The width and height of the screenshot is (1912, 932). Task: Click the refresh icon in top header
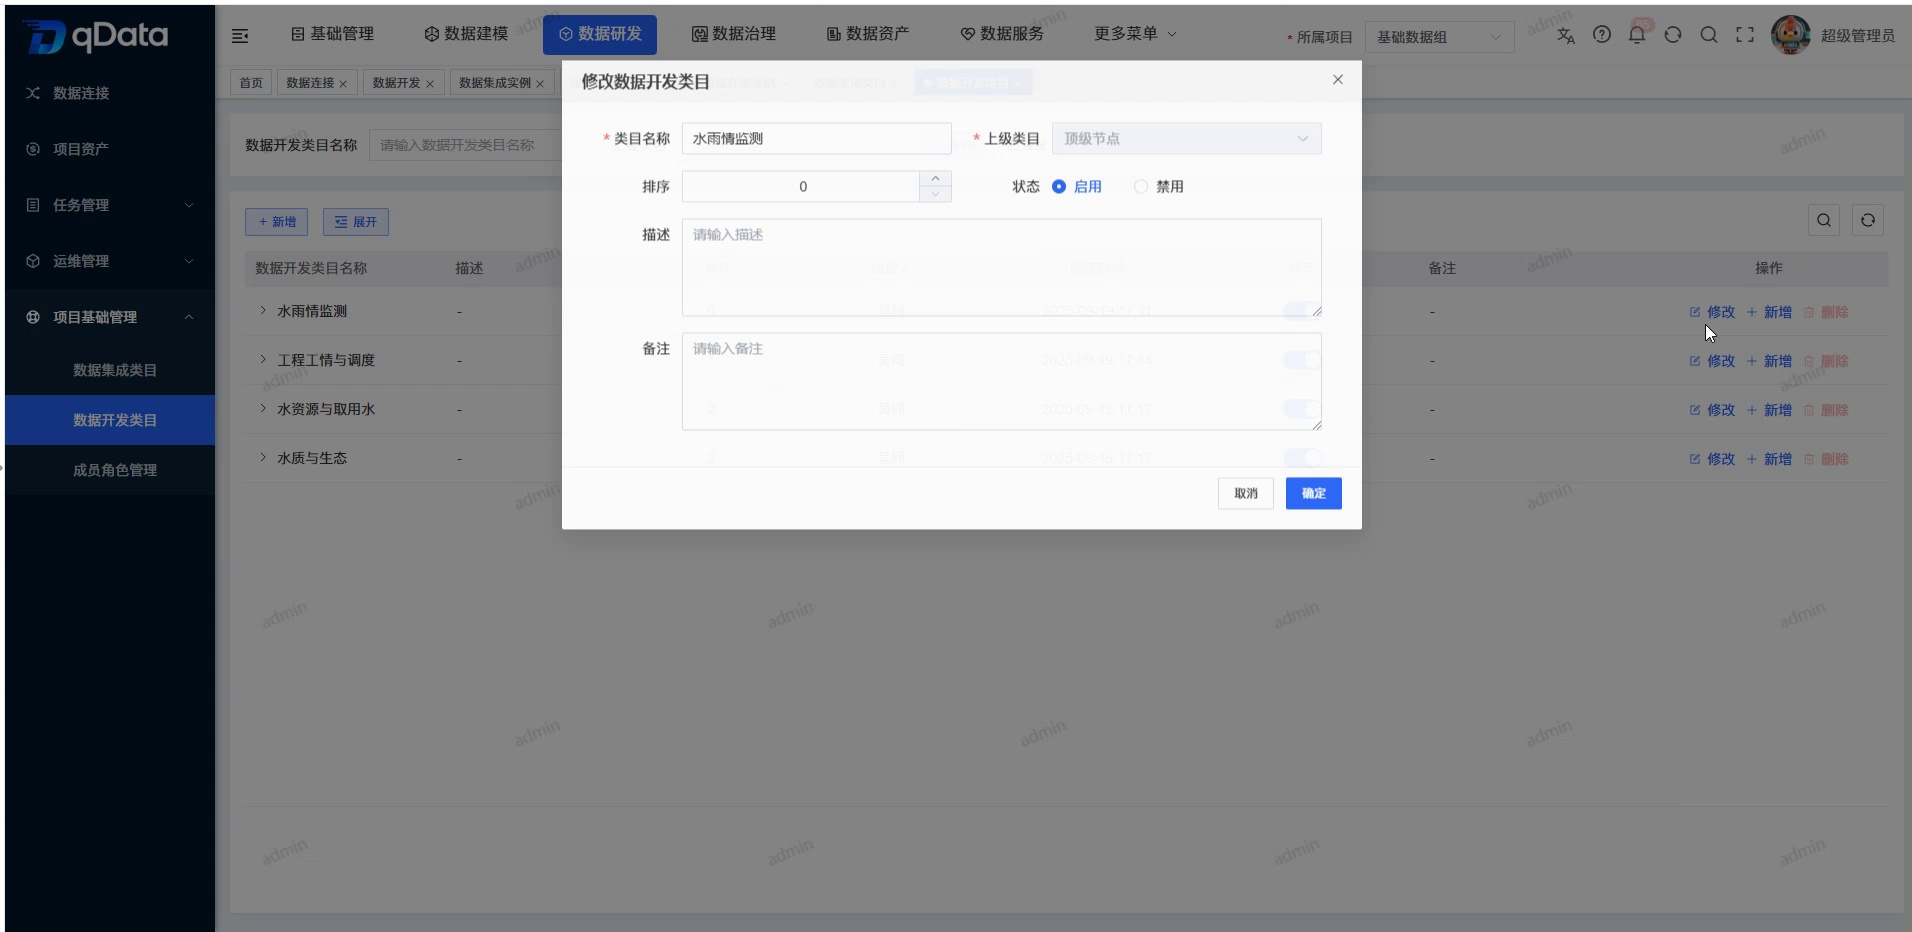(x=1673, y=35)
